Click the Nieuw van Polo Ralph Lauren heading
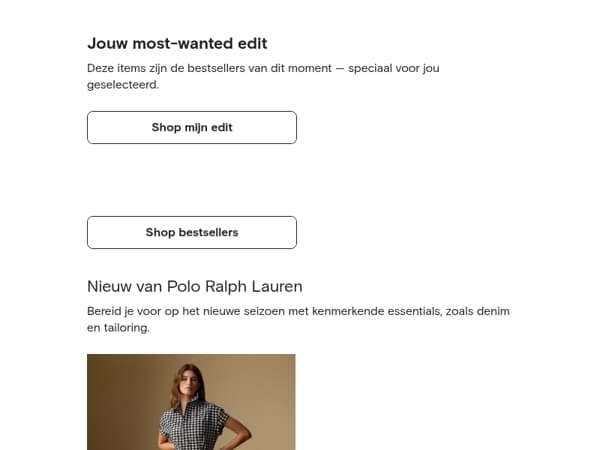 [x=195, y=286]
